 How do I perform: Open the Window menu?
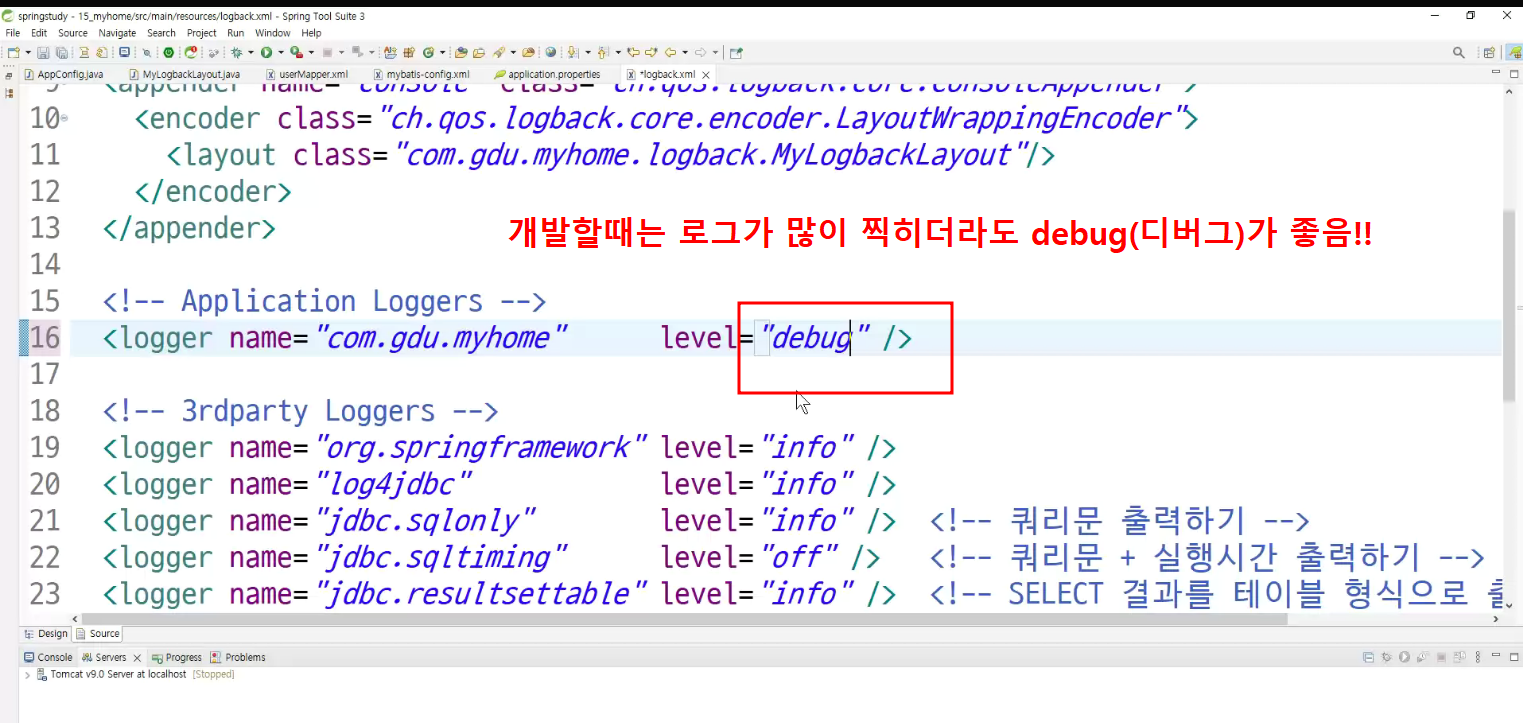coord(273,33)
